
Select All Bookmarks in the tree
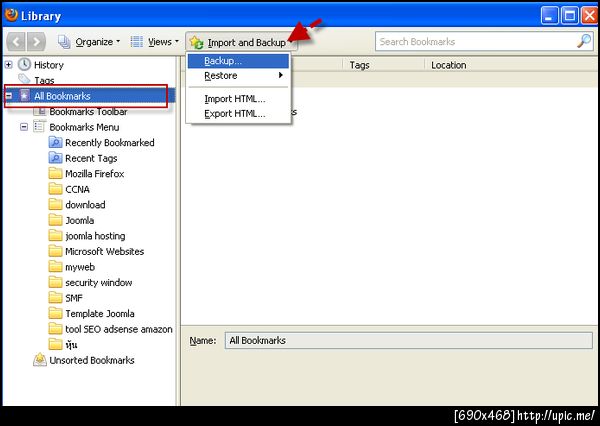coord(62,96)
